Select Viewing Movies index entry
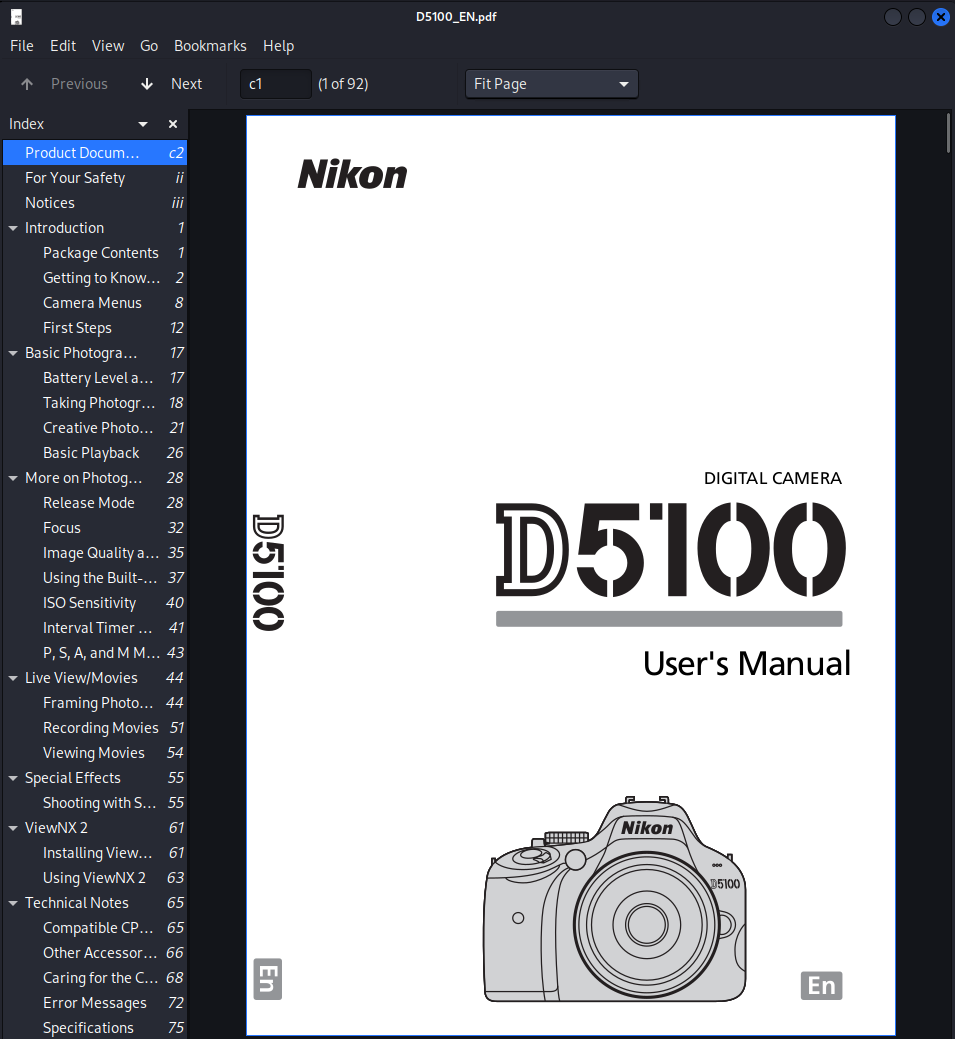This screenshot has width=955, height=1039. [x=95, y=753]
